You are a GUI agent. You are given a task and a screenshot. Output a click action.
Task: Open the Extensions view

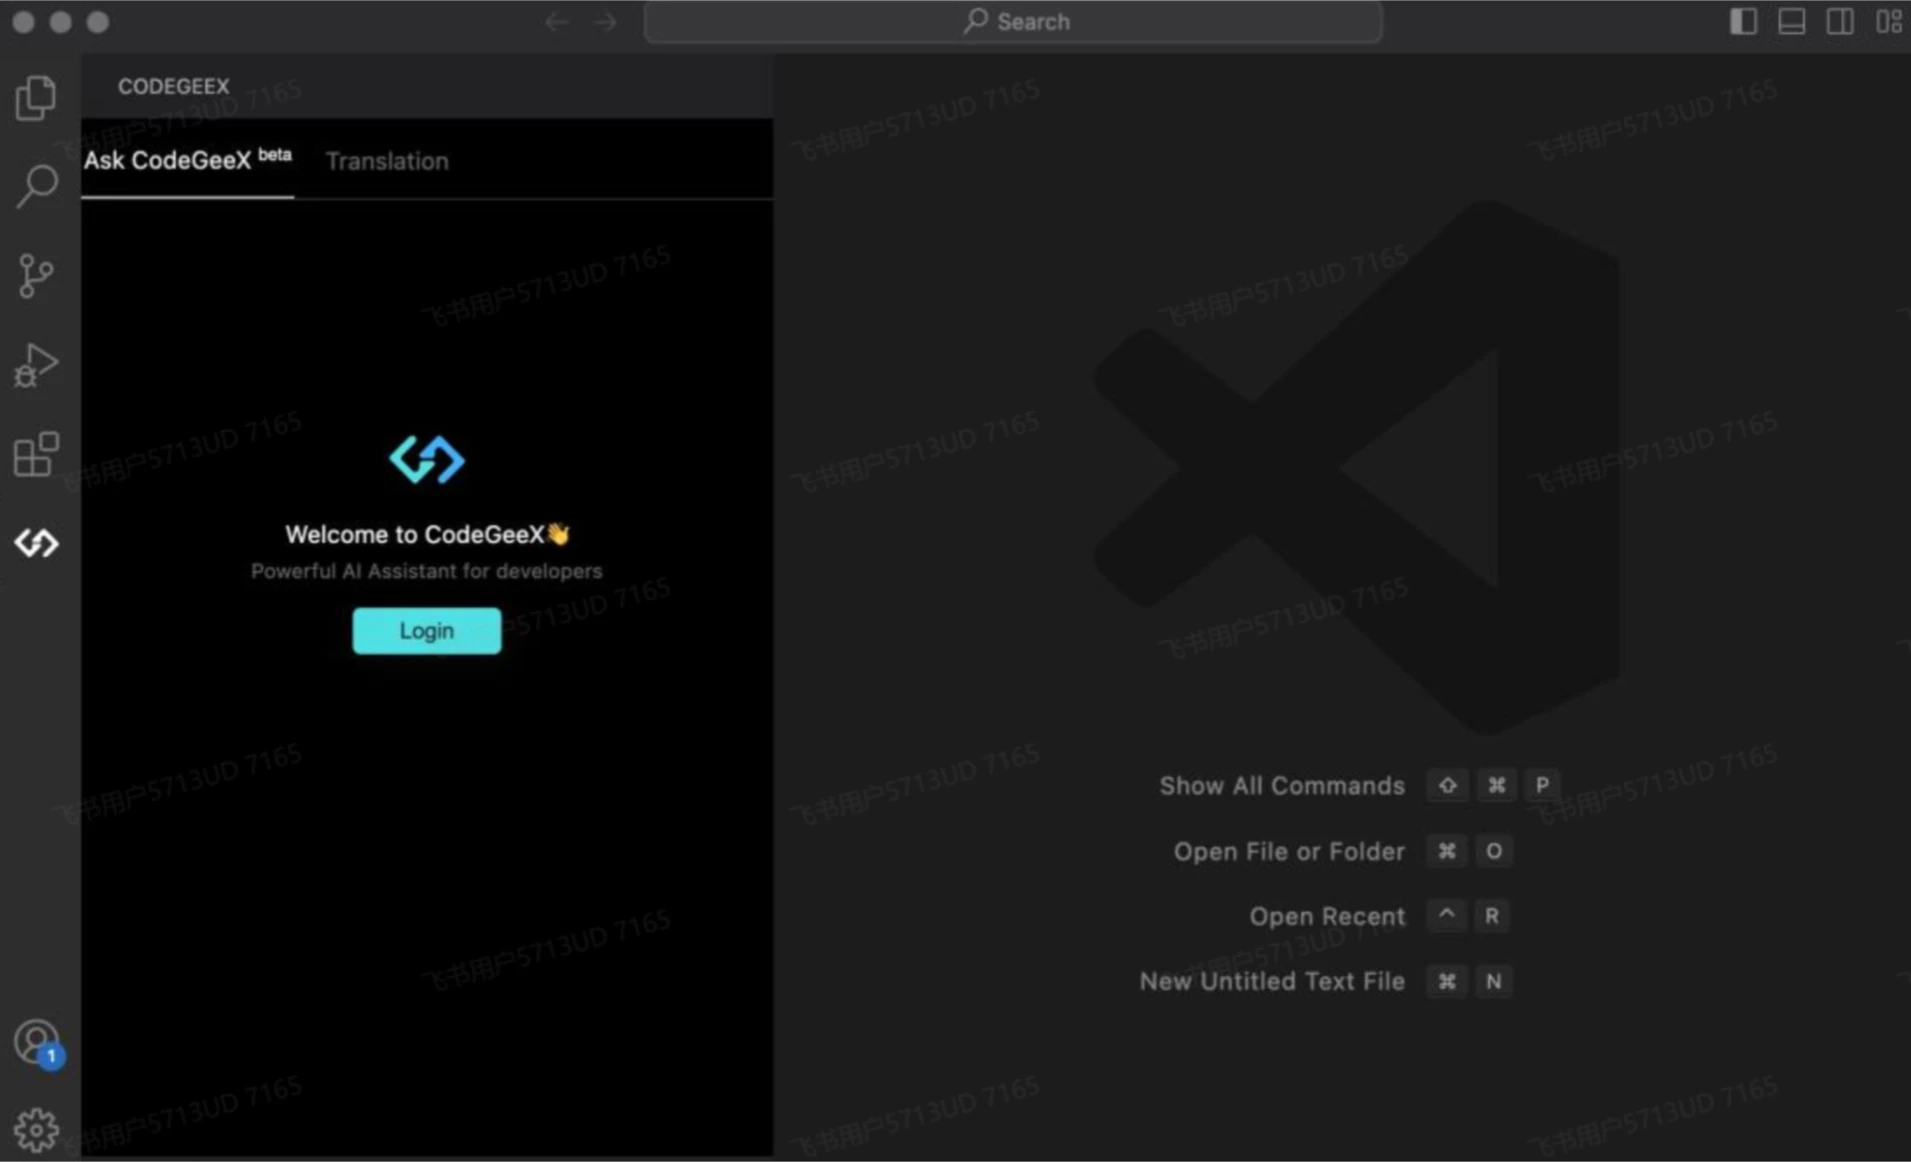coord(36,454)
